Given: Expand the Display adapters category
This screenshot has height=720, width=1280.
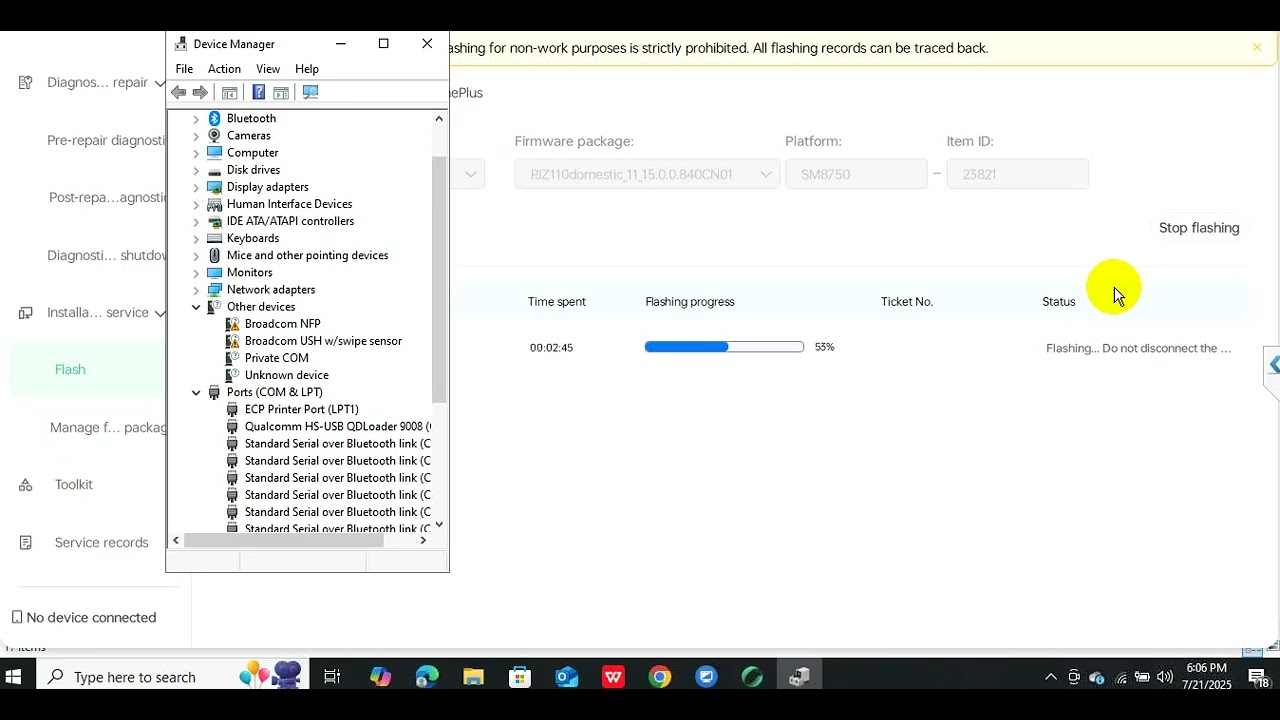Looking at the screenshot, I should [196, 187].
